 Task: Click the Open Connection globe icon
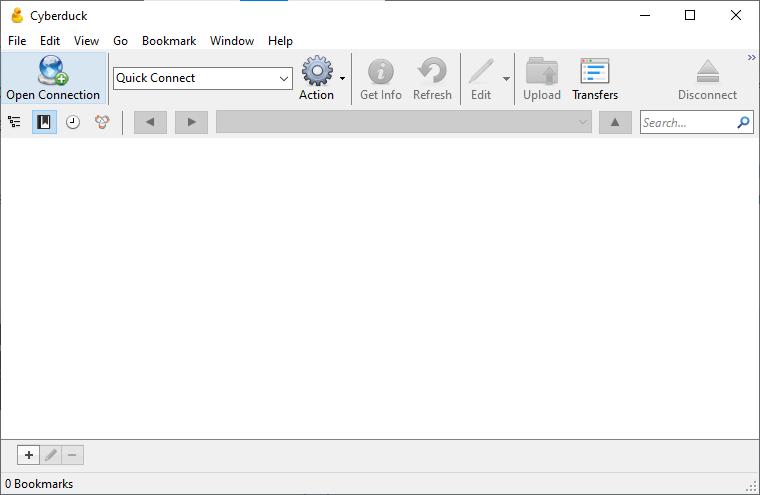(x=53, y=71)
